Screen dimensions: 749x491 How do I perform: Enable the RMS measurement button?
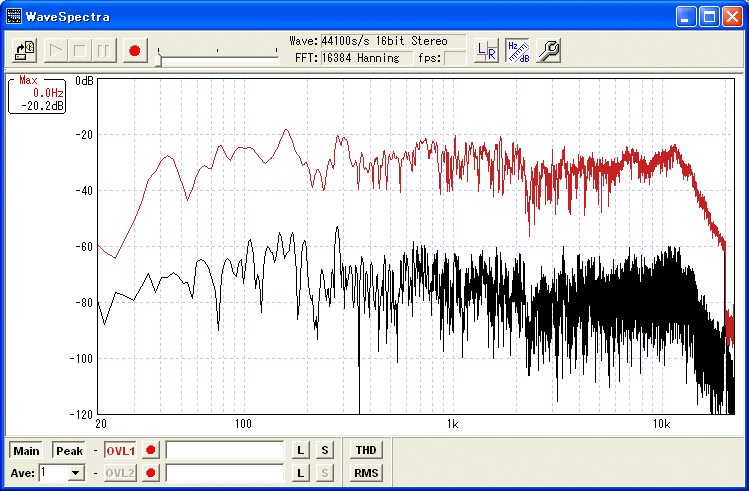click(x=365, y=473)
